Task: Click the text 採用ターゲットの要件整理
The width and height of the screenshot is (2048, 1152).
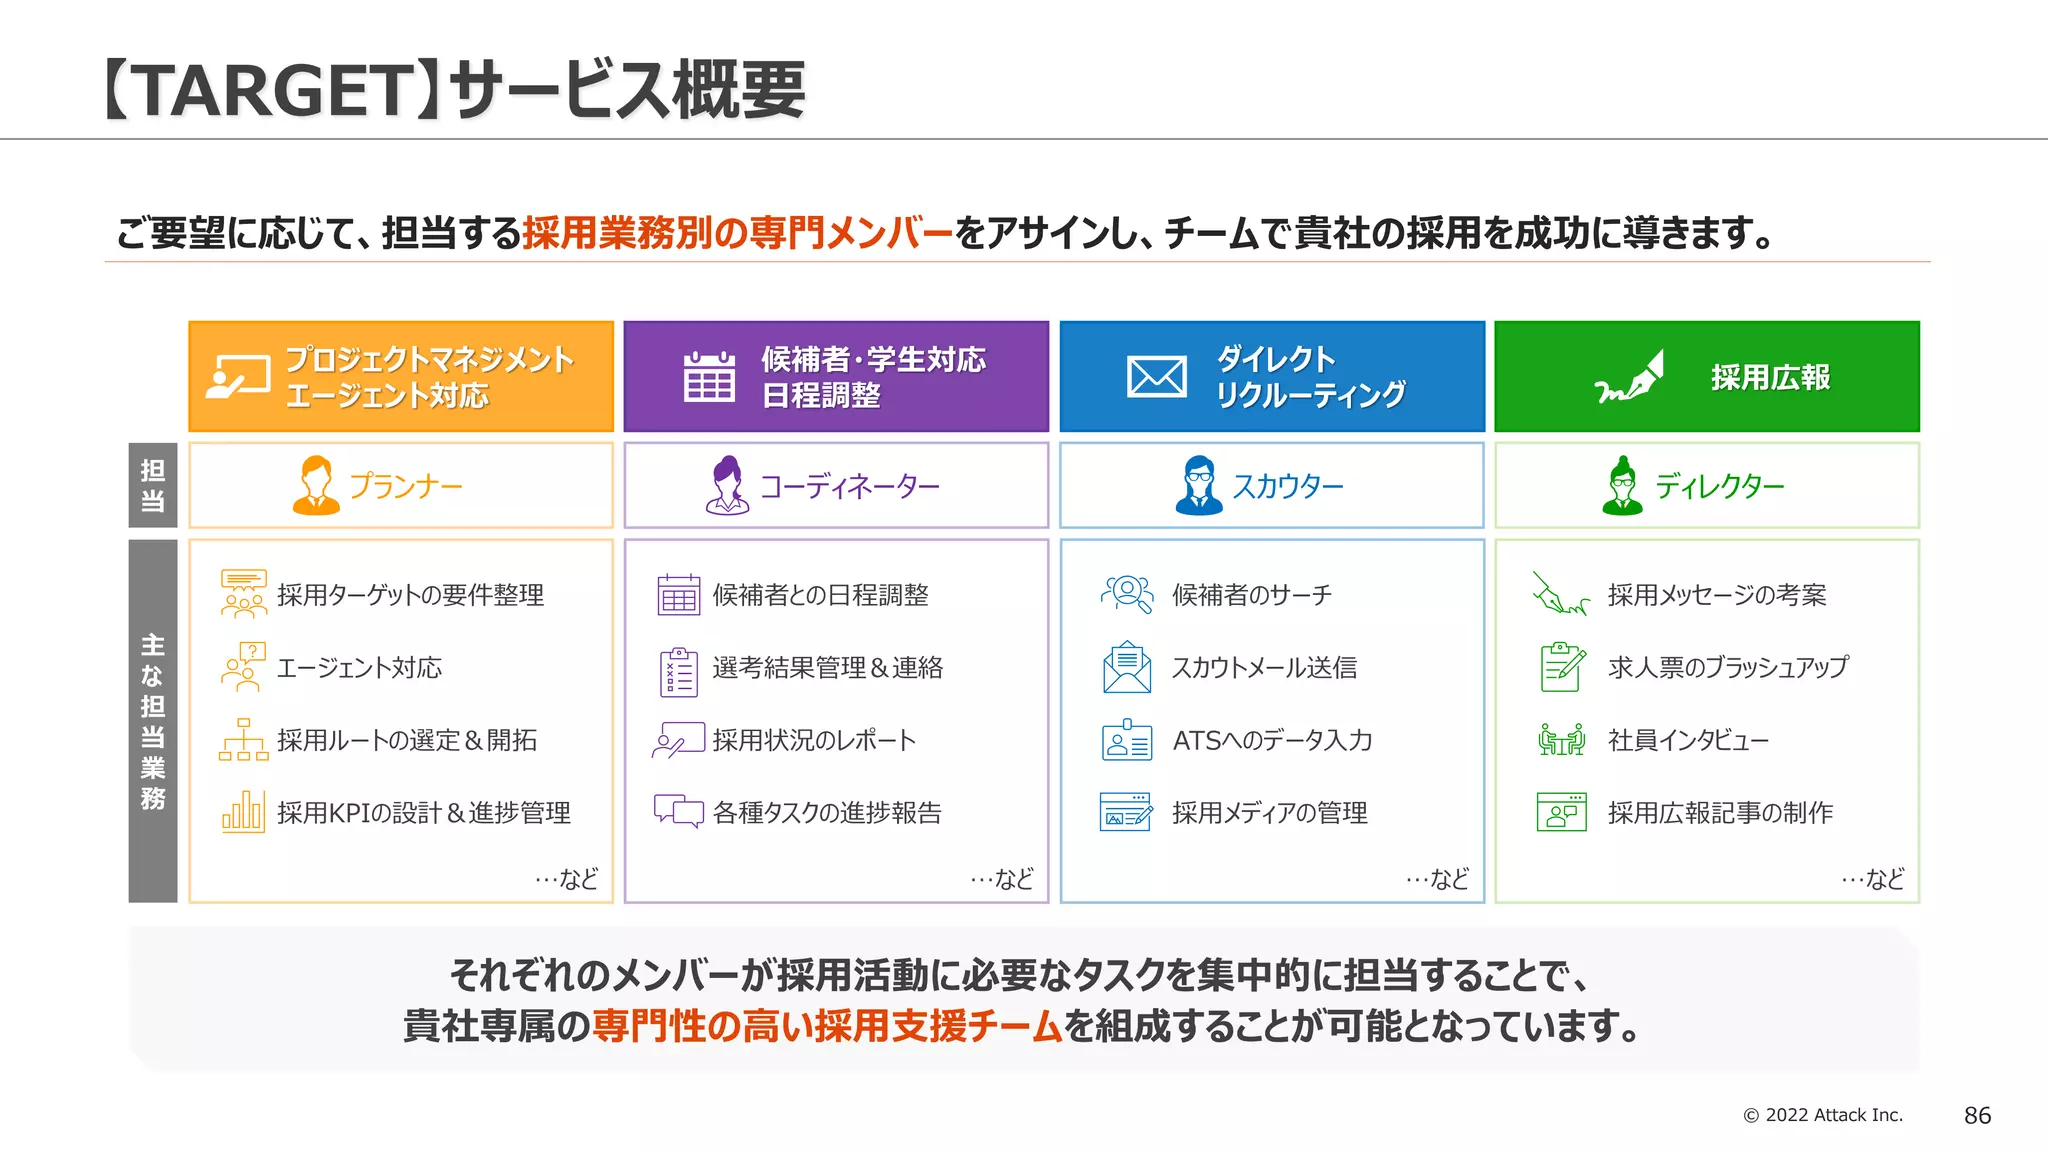Action: point(410,595)
